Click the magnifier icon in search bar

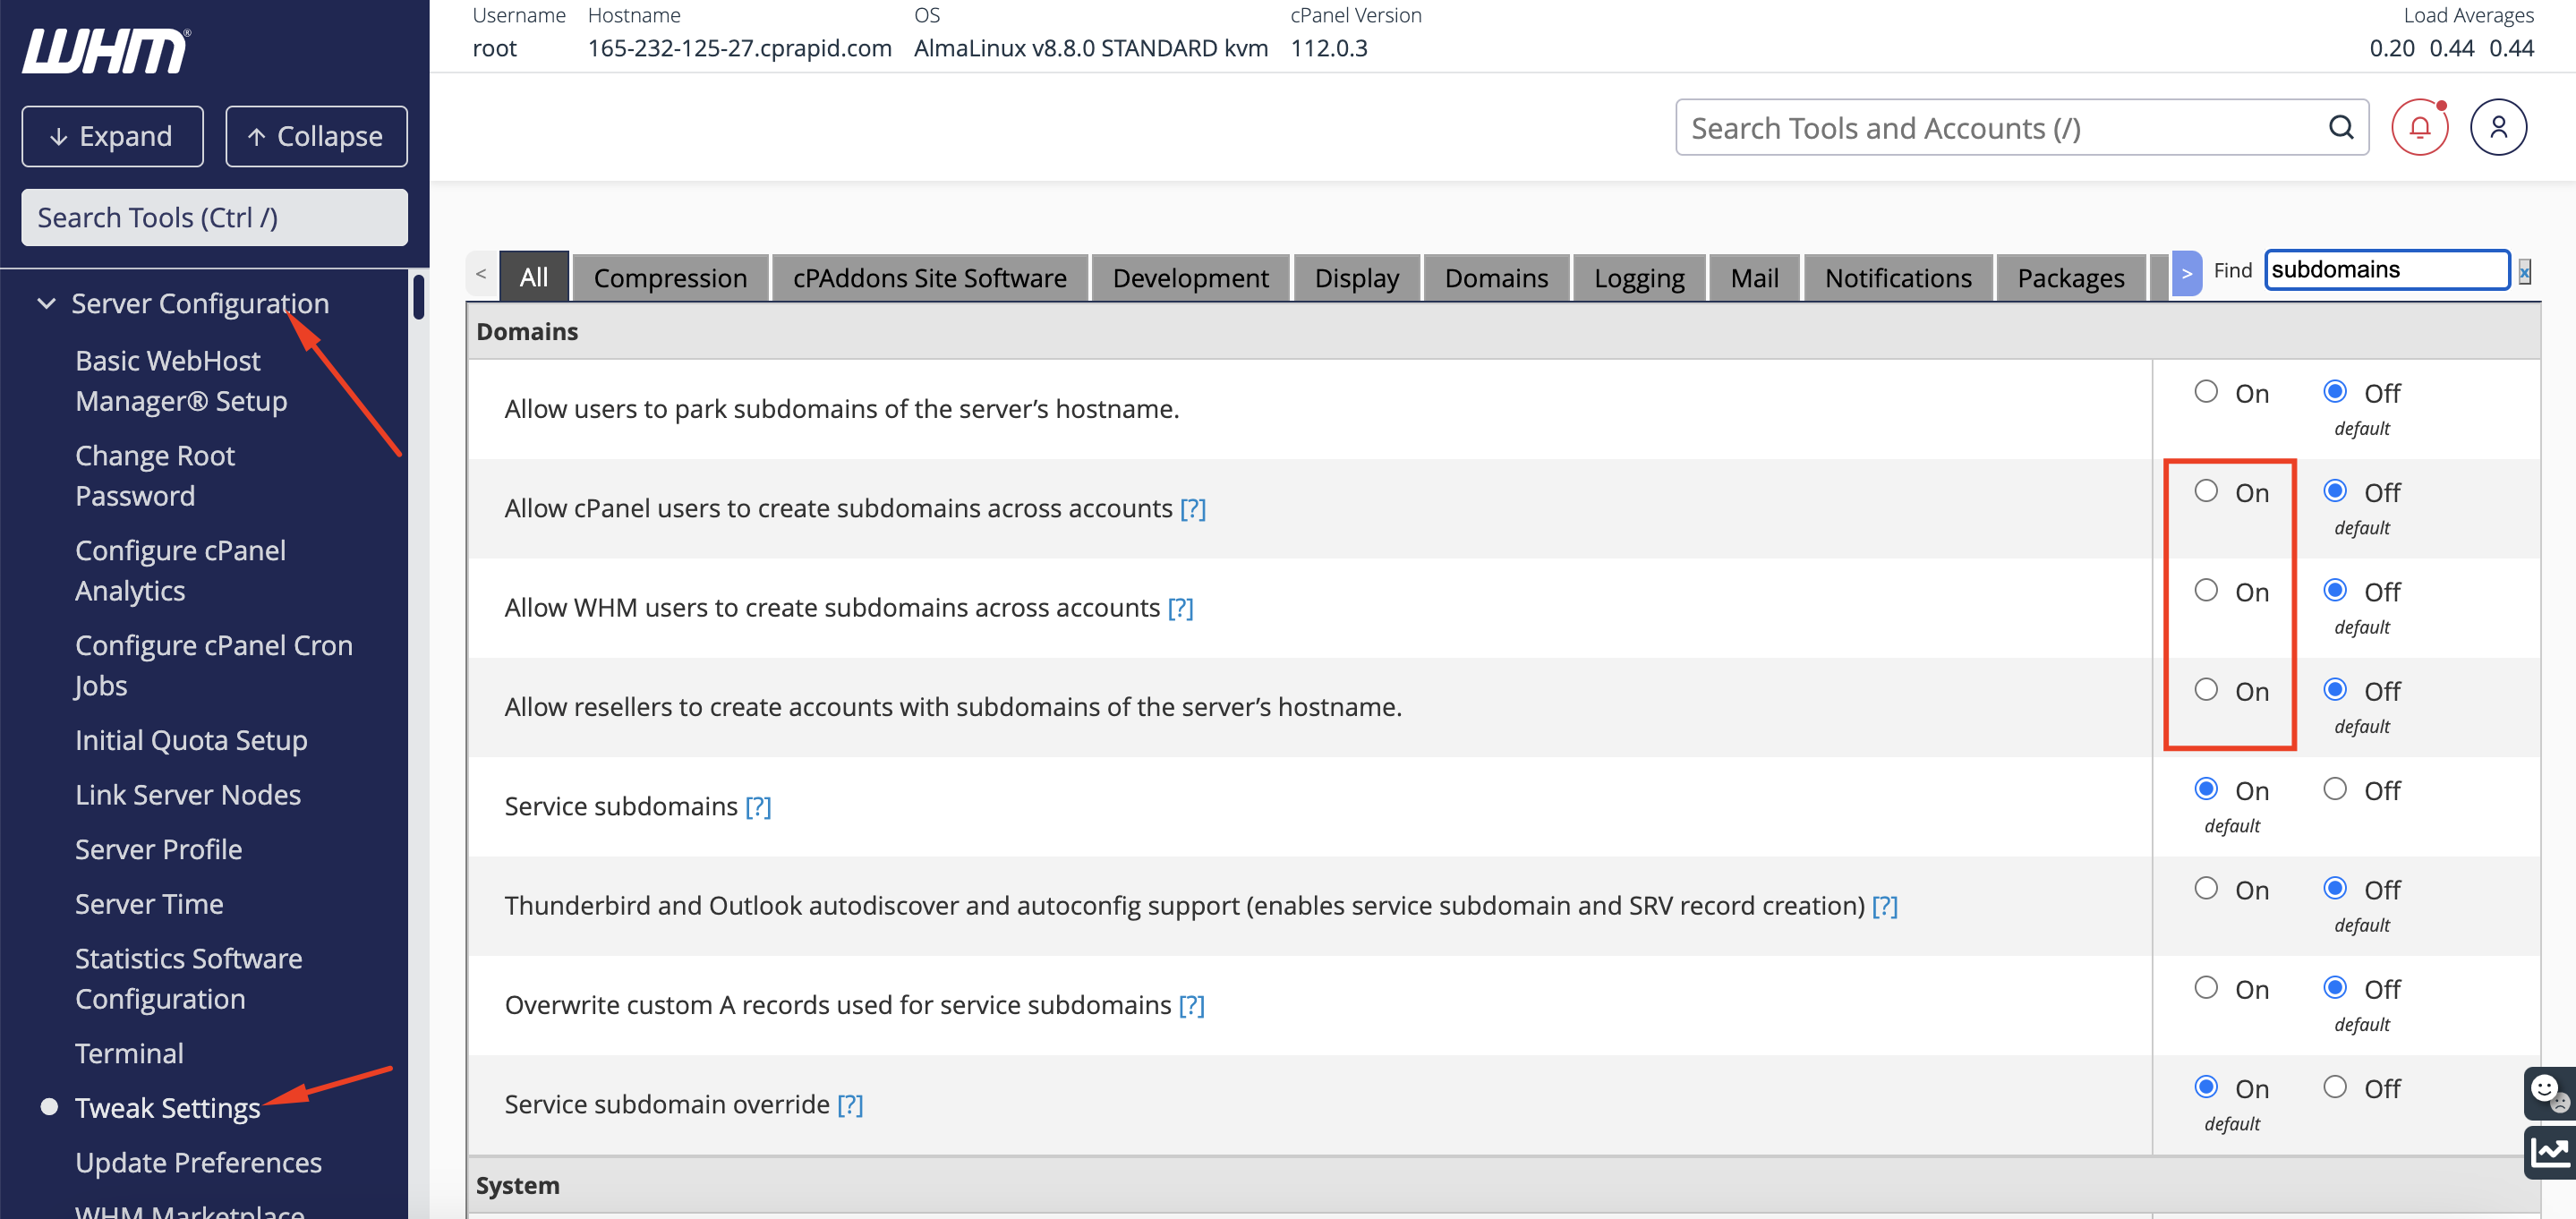2340,128
